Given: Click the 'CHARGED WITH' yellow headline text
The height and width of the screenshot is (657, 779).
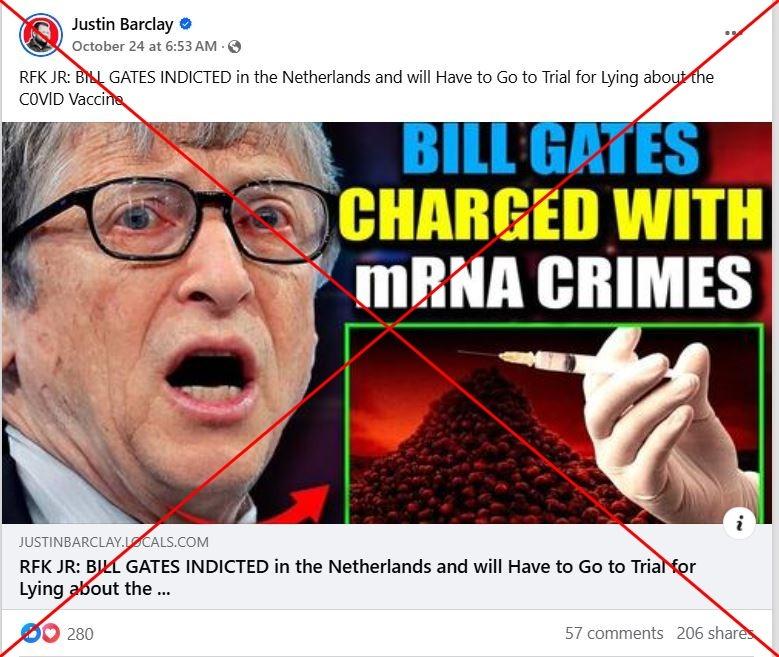Looking at the screenshot, I should click(x=552, y=215).
